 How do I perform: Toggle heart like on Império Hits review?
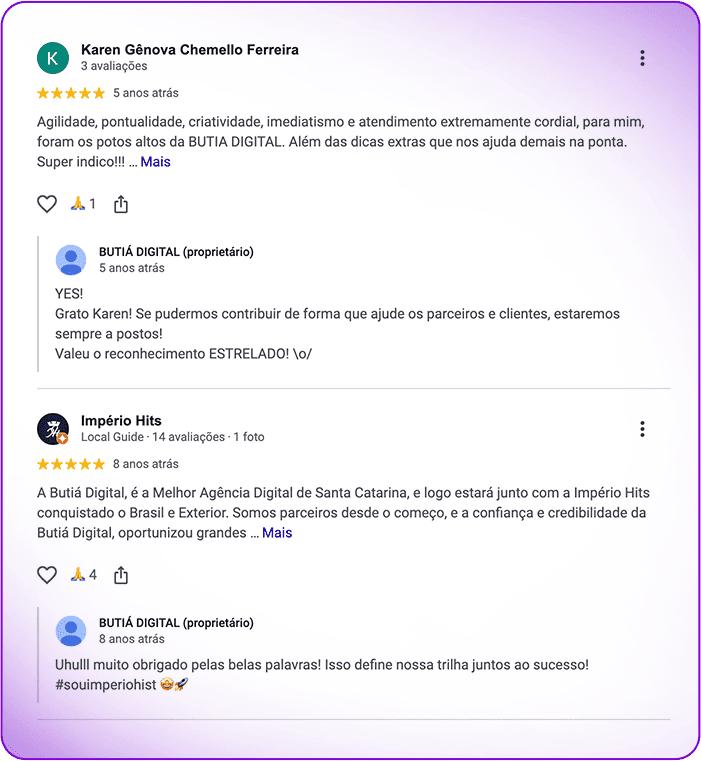tap(47, 575)
